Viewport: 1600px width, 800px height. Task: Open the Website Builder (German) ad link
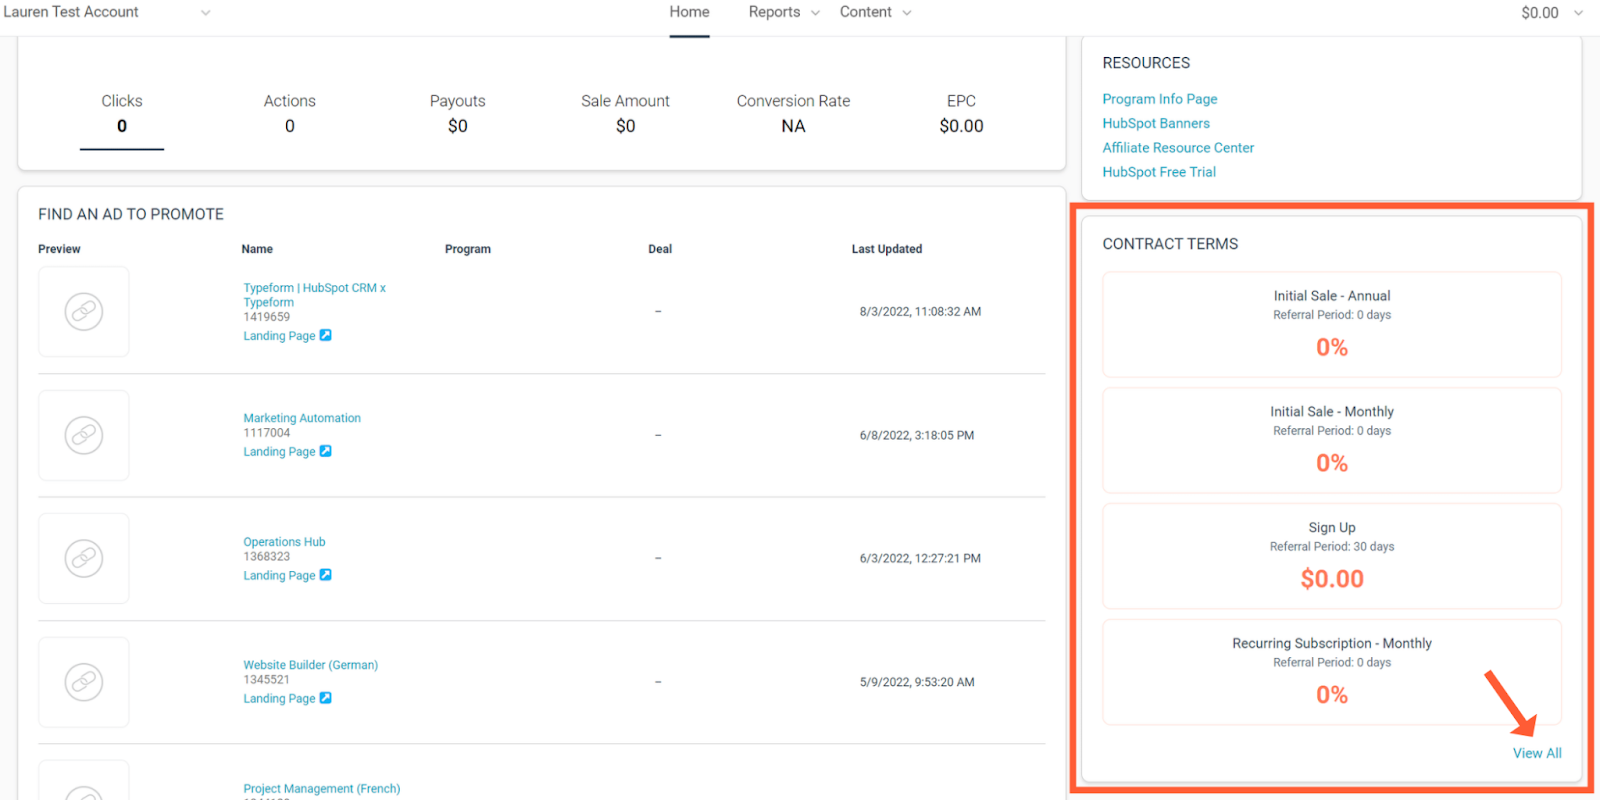(310, 665)
